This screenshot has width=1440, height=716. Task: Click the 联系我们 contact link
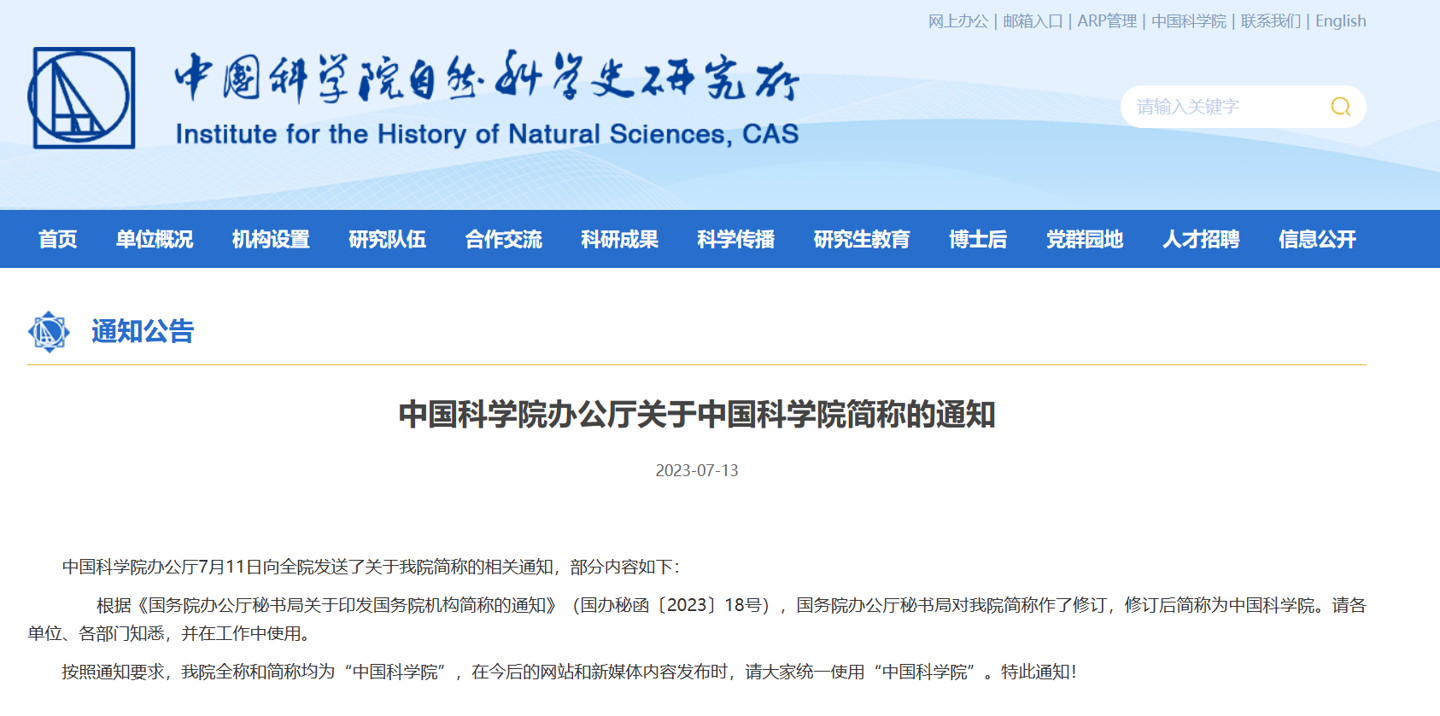[x=1271, y=21]
